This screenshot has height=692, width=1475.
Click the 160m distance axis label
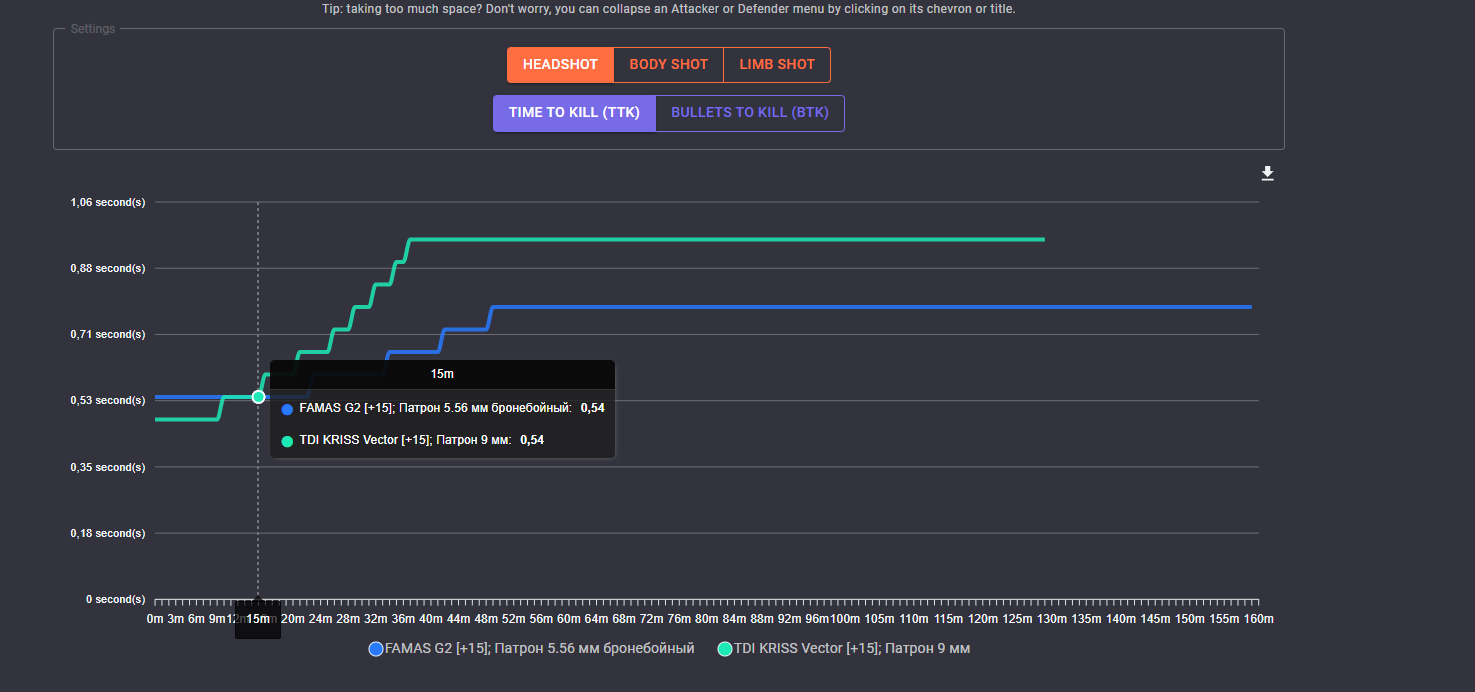point(1258,619)
